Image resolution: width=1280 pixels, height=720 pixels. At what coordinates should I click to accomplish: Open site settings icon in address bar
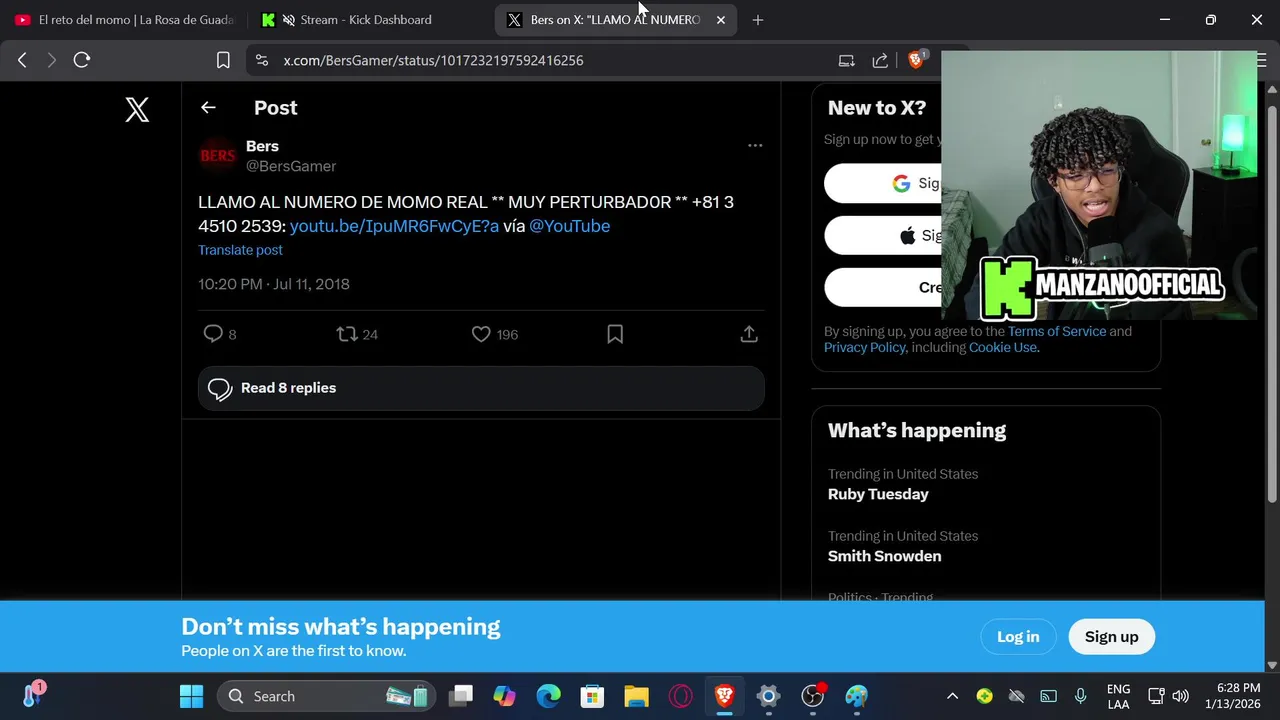coord(262,60)
